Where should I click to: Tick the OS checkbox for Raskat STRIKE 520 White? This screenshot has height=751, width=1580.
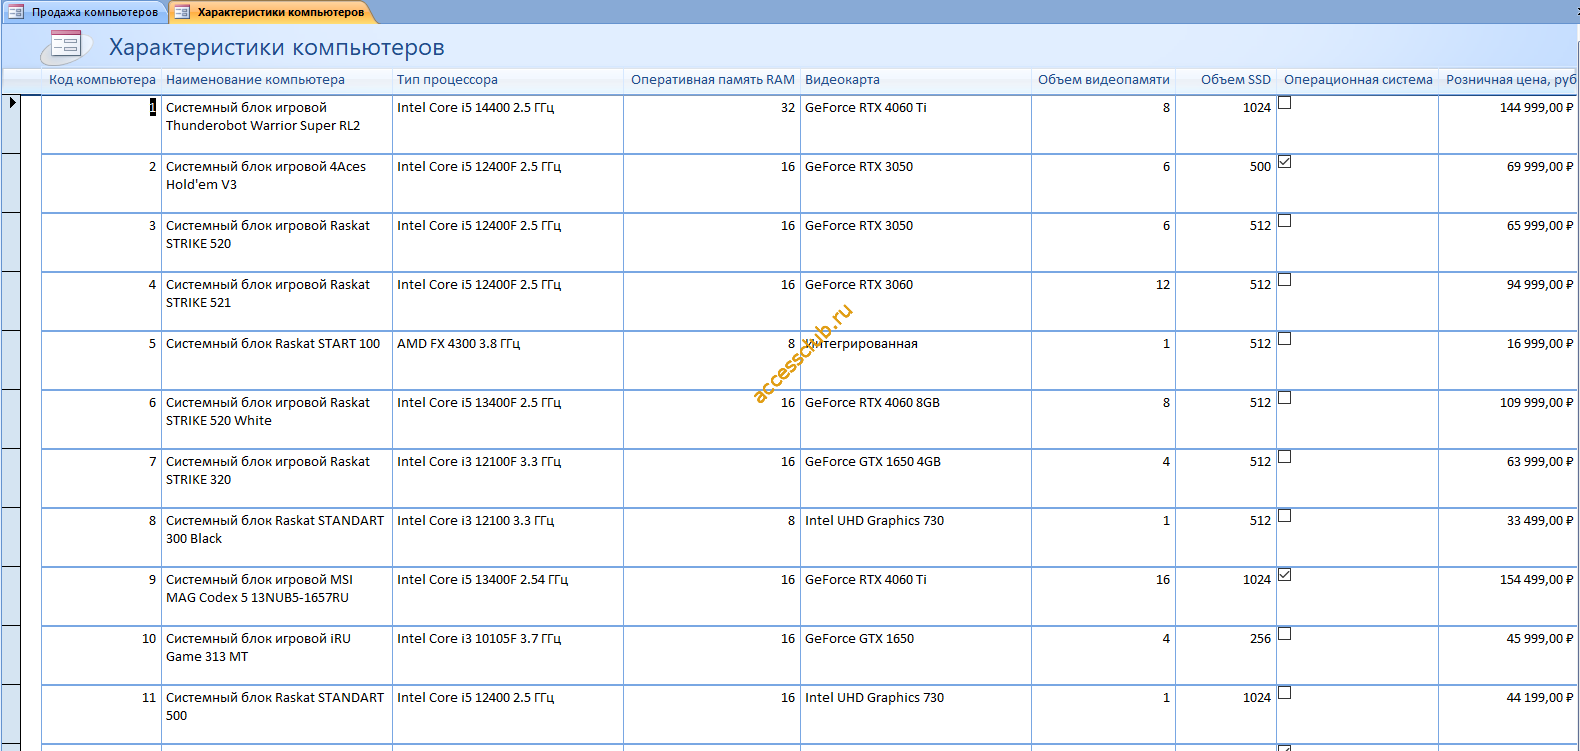[1285, 398]
